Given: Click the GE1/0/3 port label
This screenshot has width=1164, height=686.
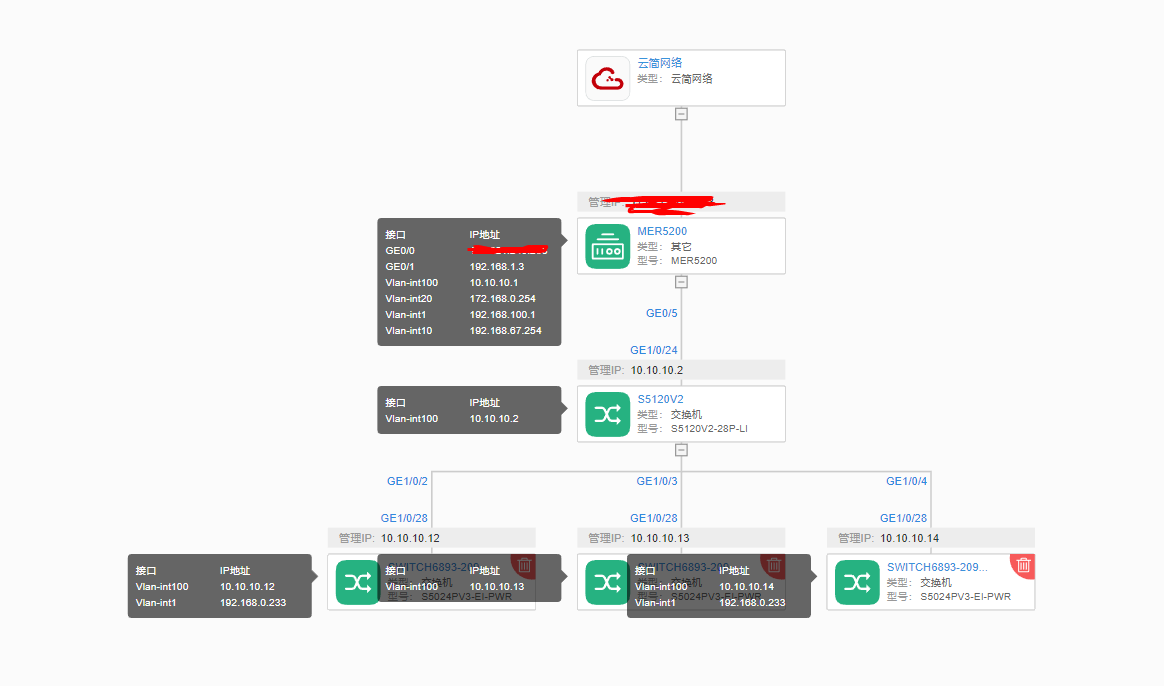Looking at the screenshot, I should click(657, 481).
